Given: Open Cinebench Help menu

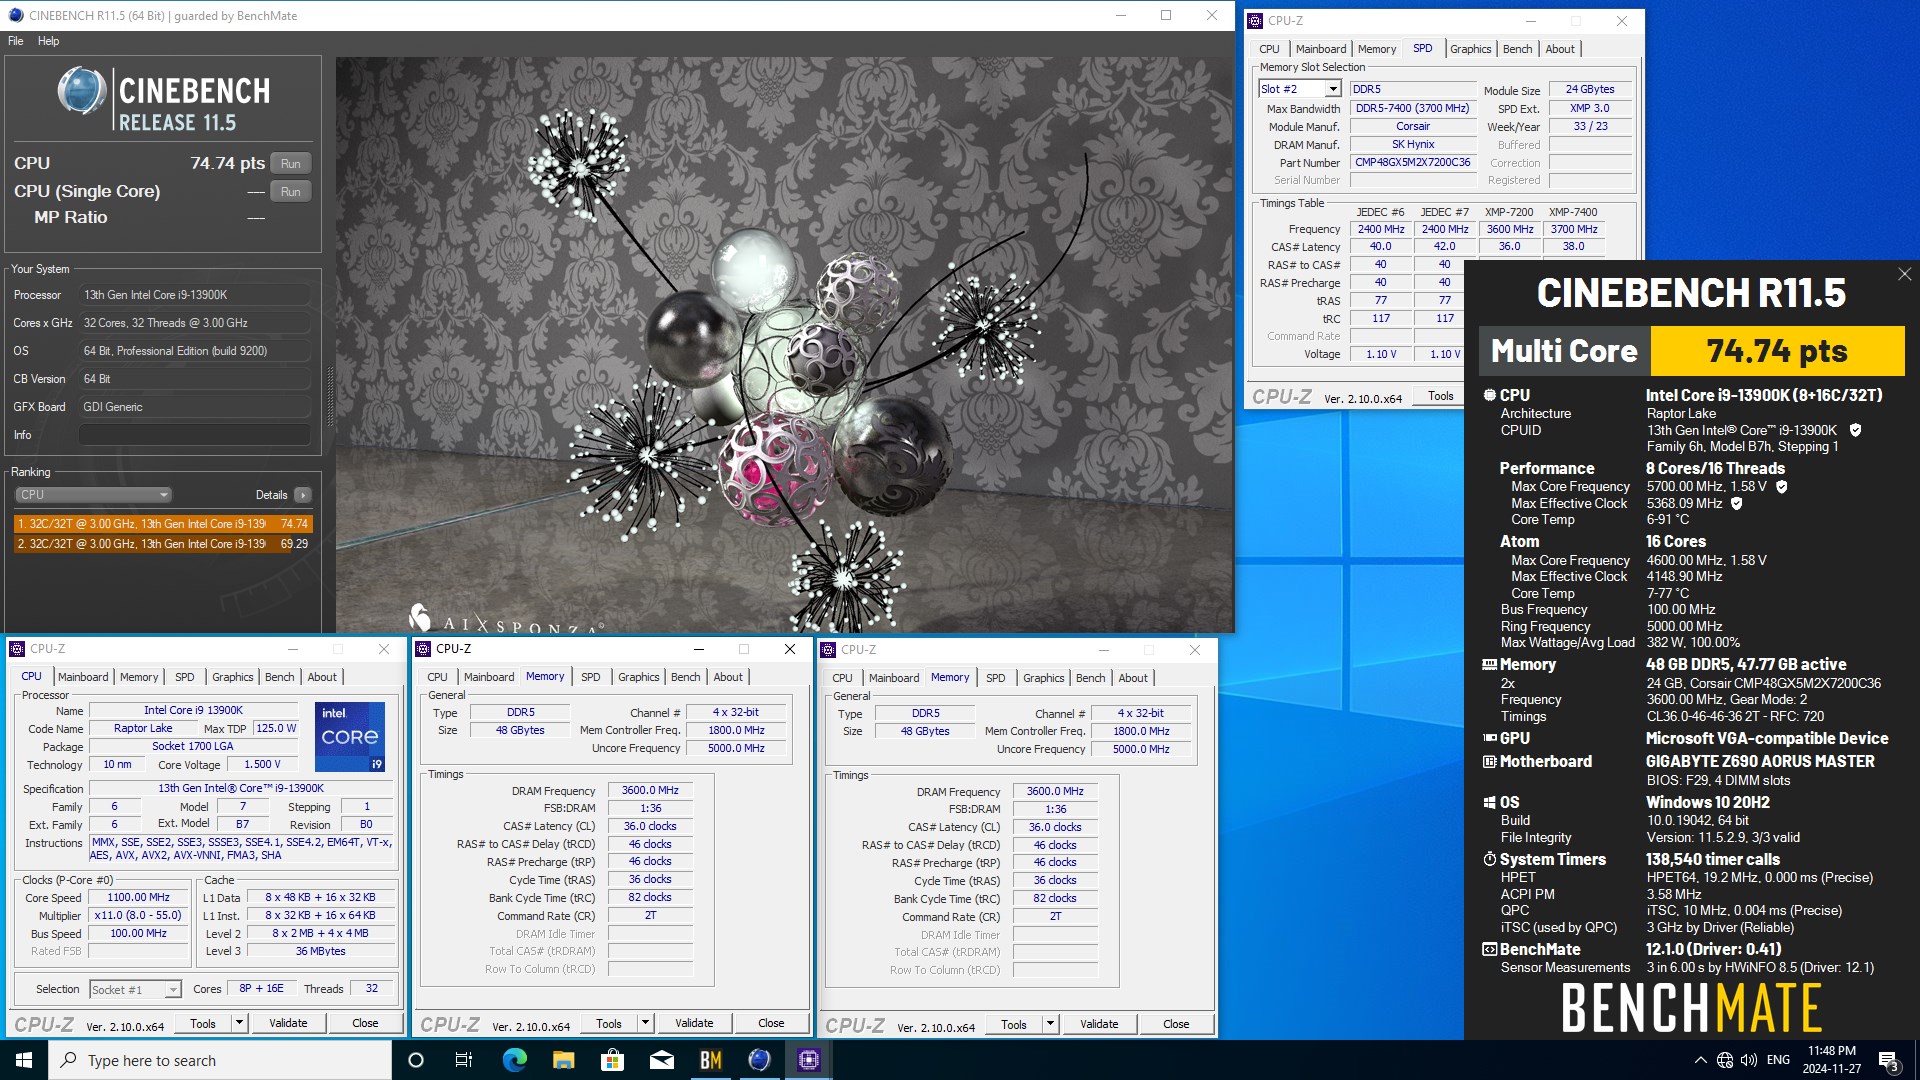Looking at the screenshot, I should pos(48,41).
